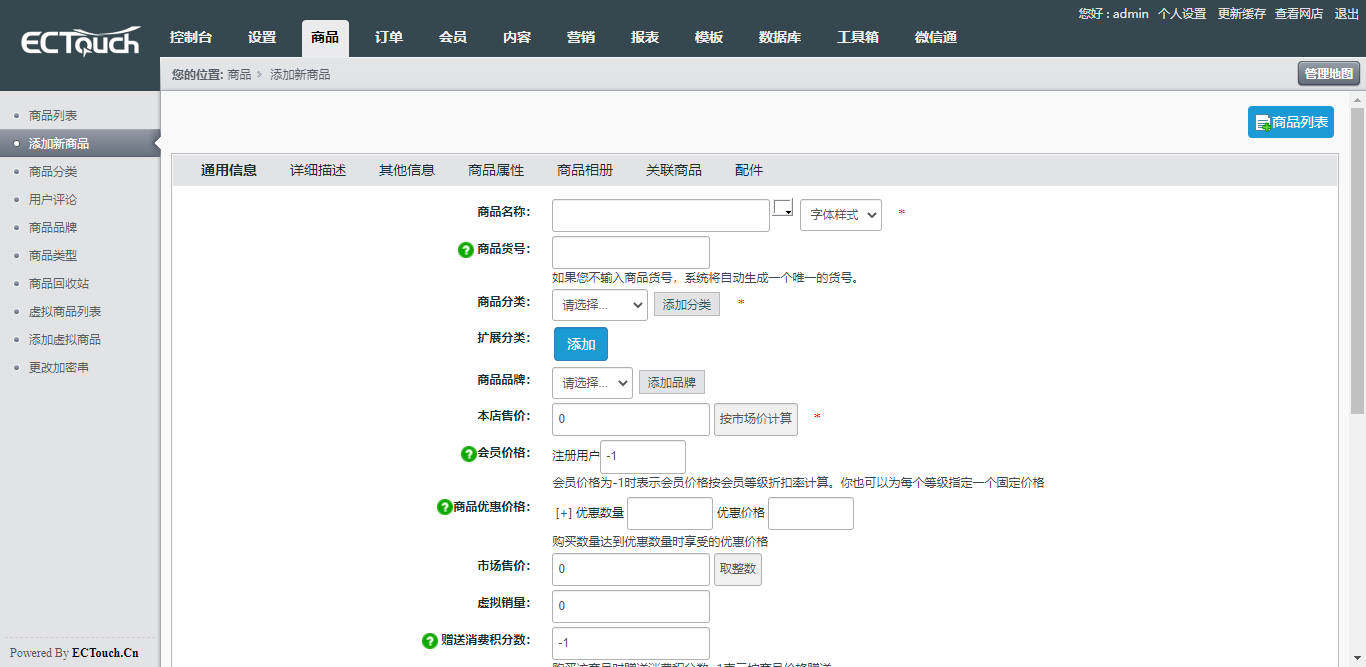Click the 管理地图 button

click(x=1329, y=73)
